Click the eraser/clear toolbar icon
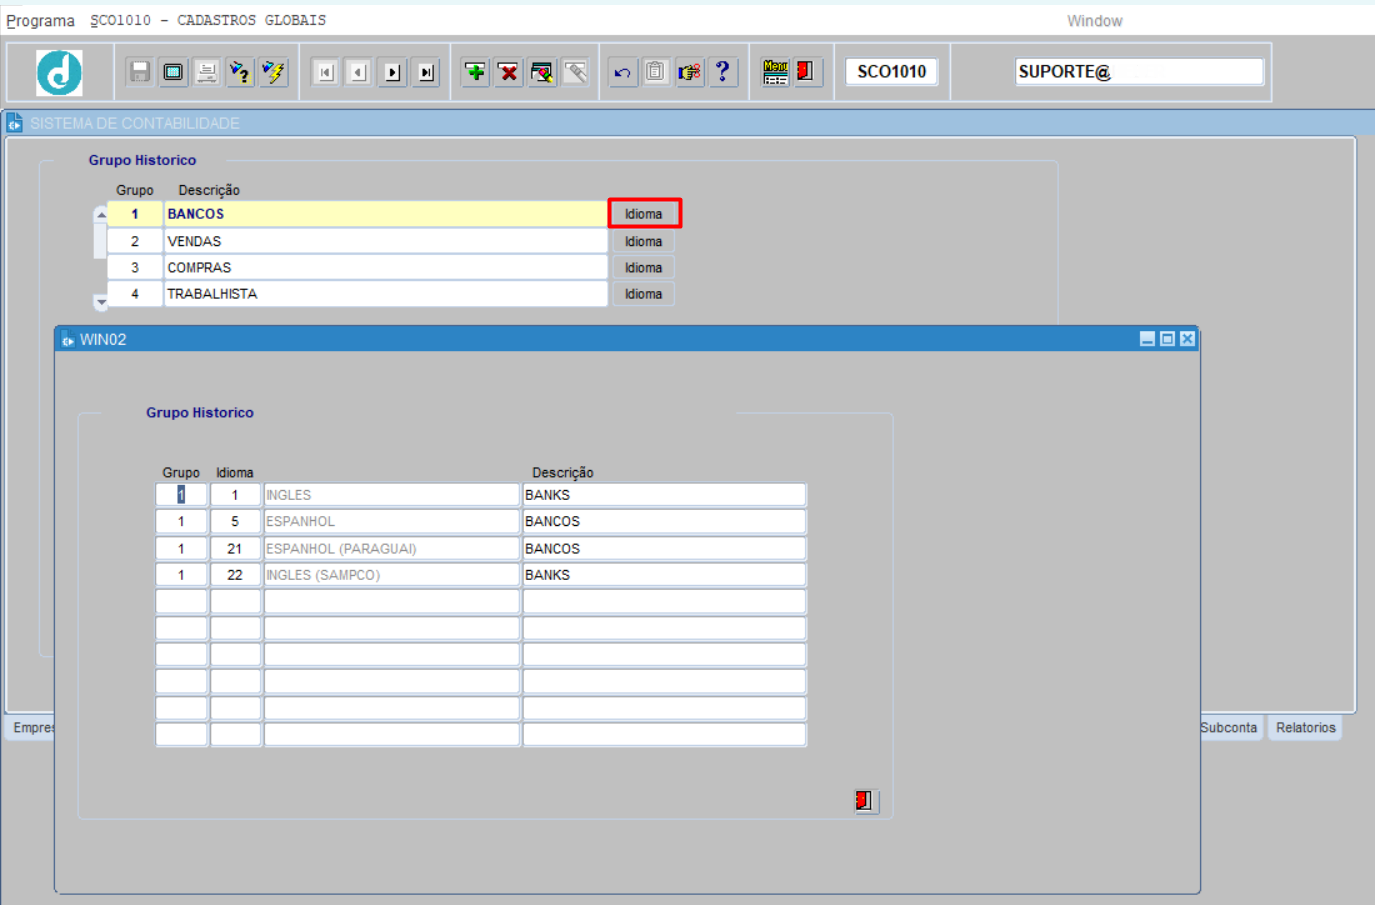 (x=576, y=72)
